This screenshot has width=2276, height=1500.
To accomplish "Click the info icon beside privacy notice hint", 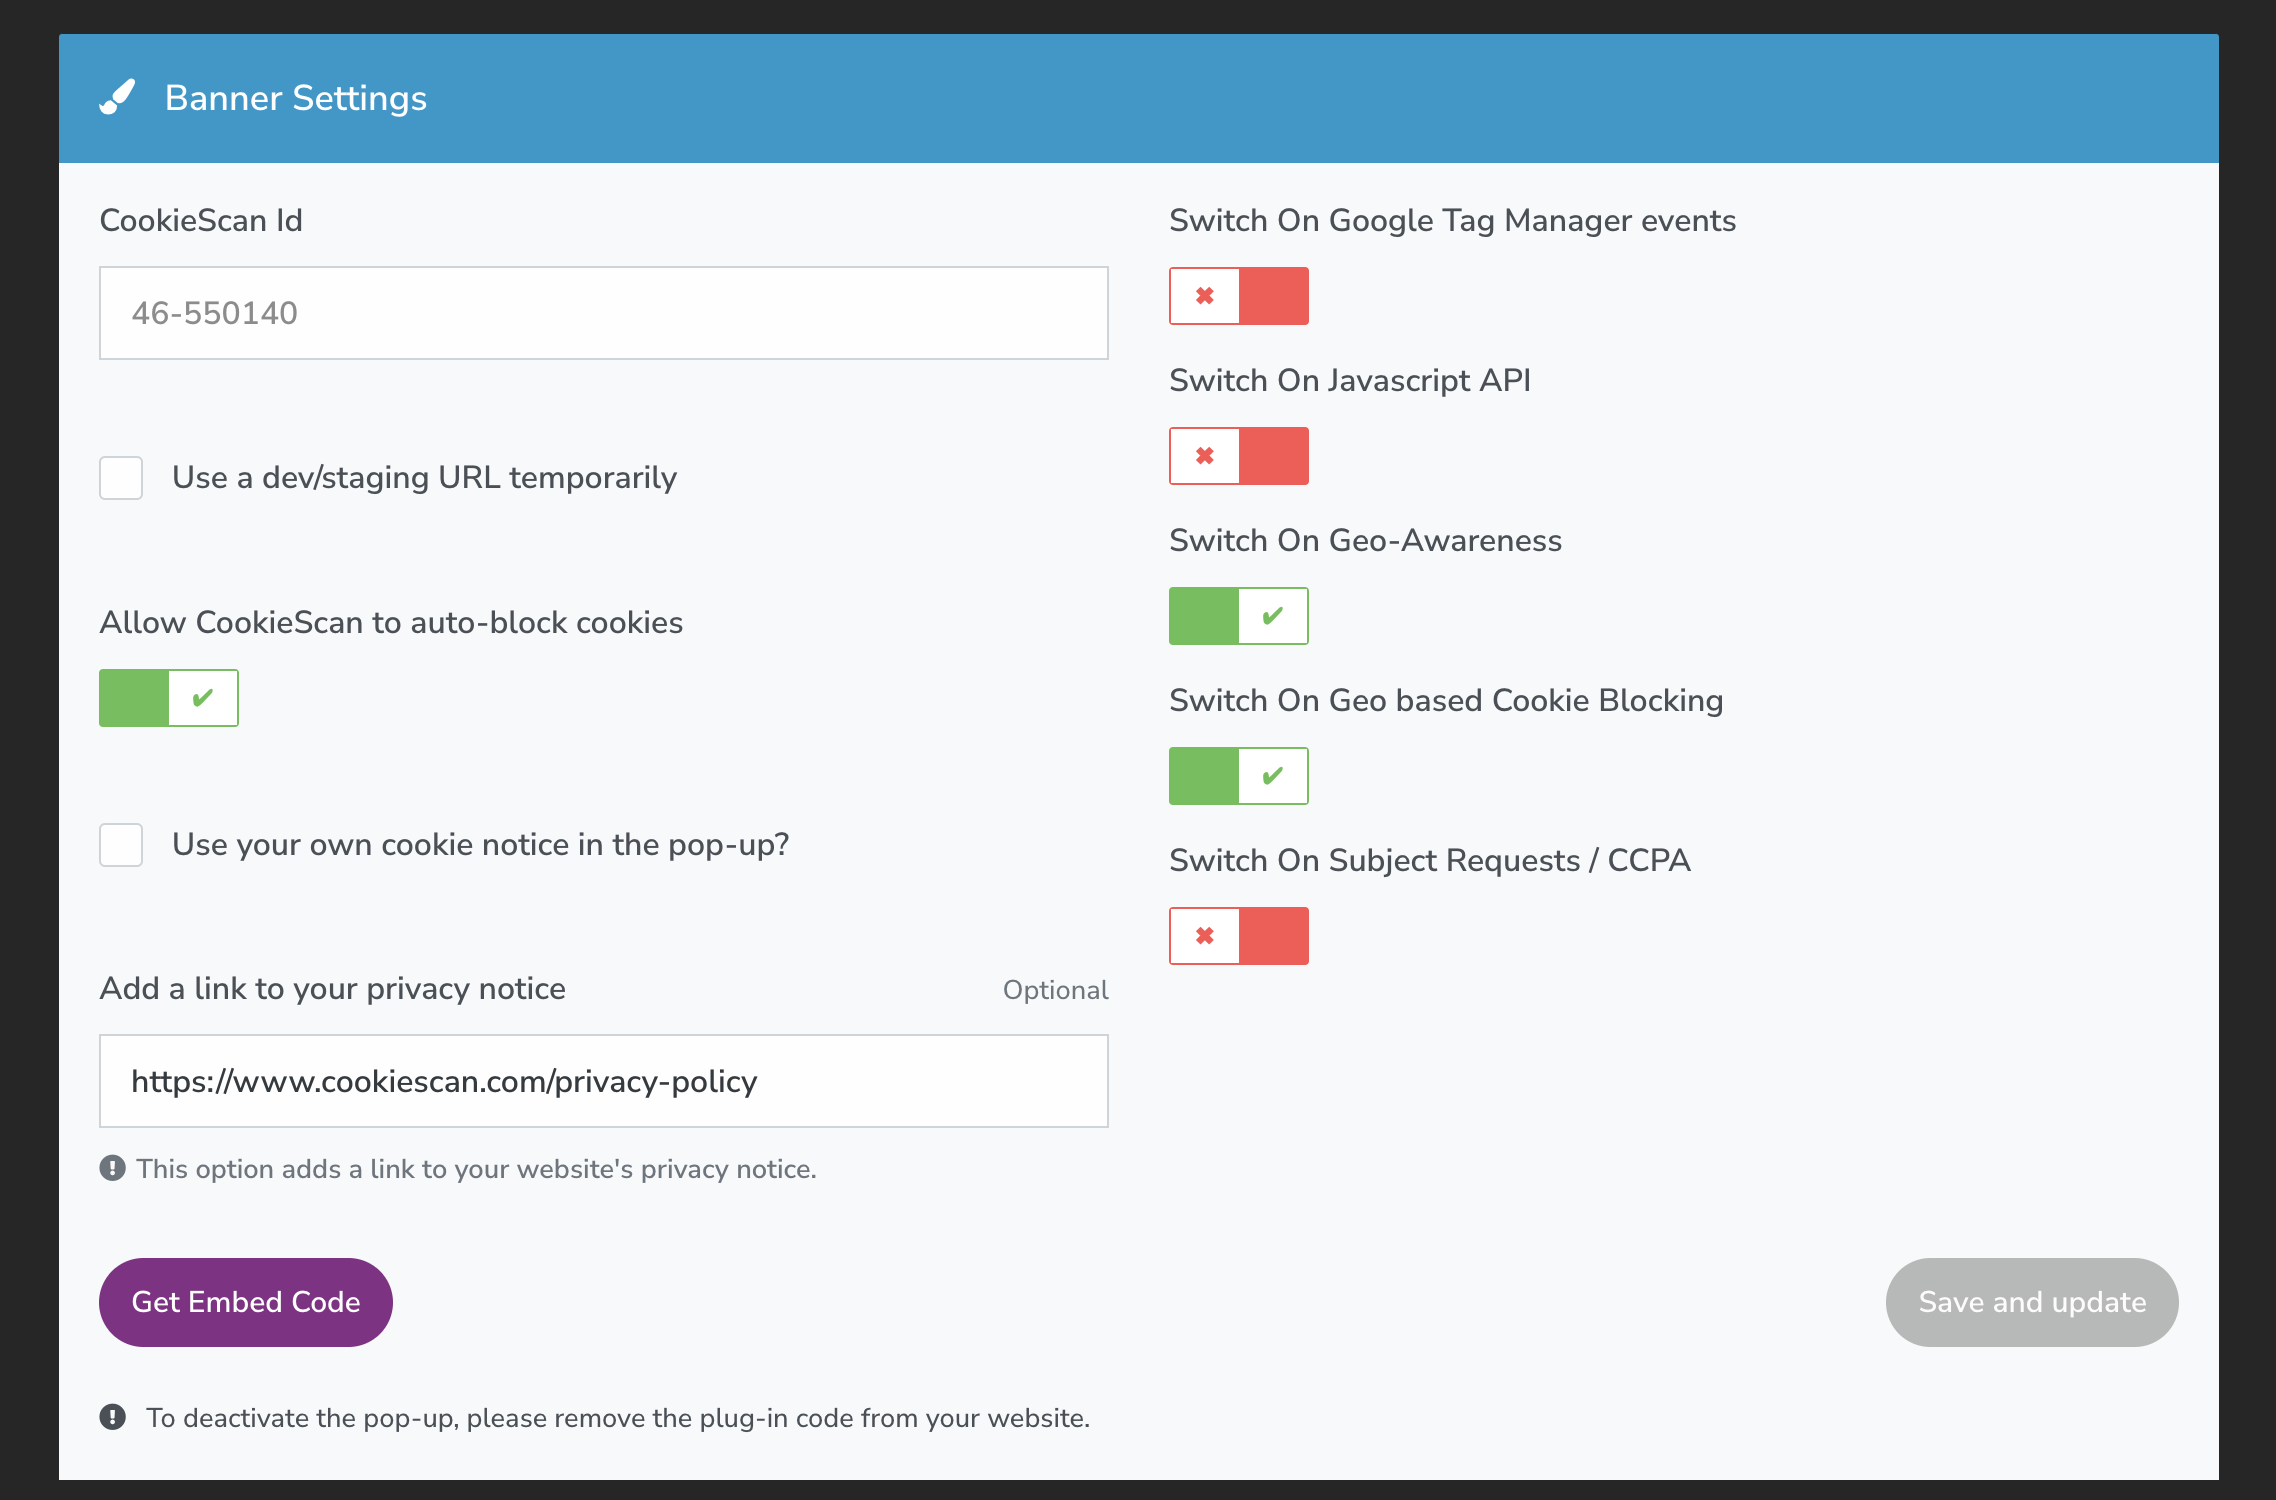I will (112, 1168).
